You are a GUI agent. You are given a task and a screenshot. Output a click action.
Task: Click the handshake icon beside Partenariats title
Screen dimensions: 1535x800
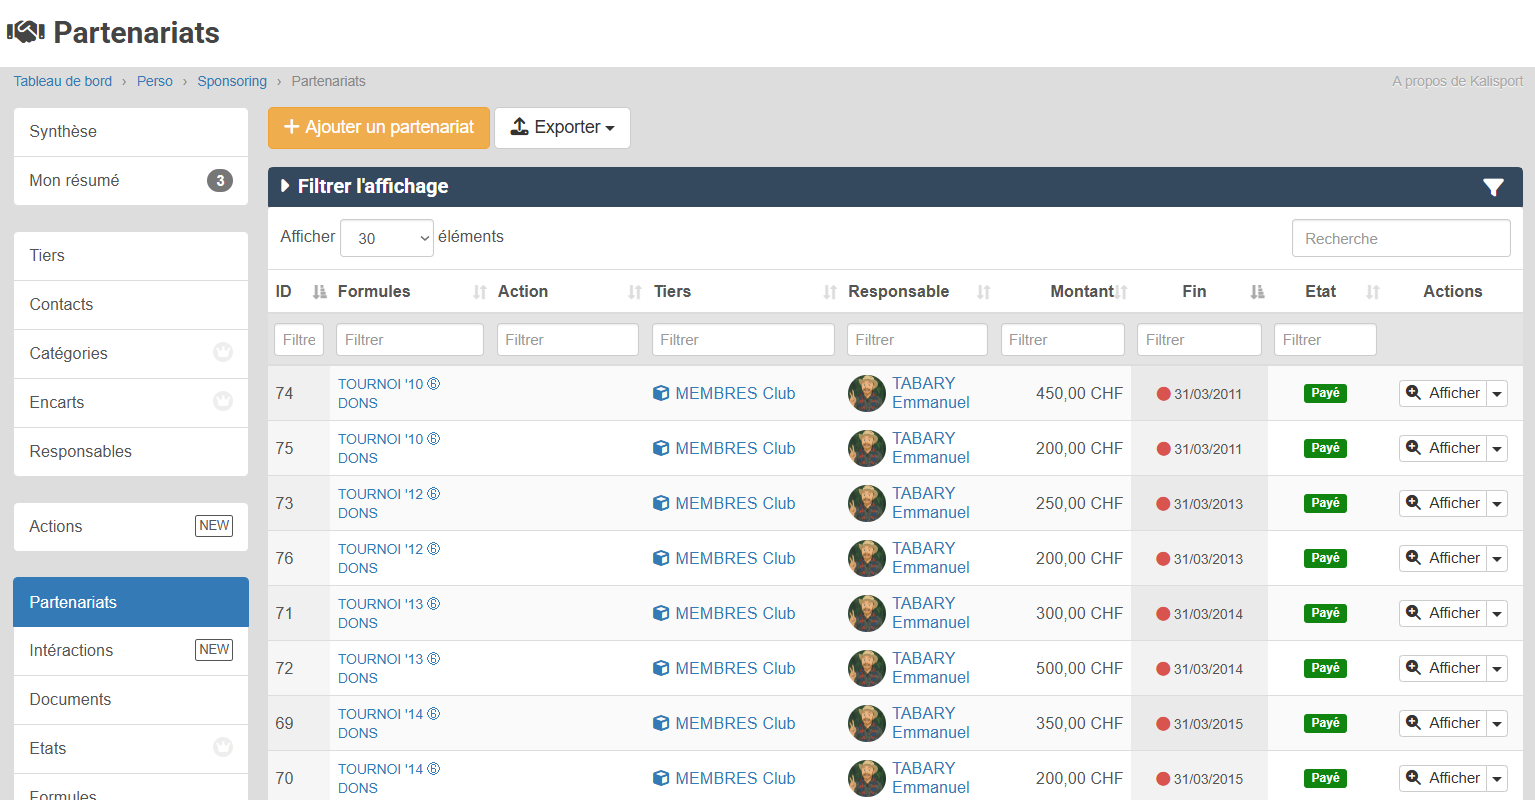(x=26, y=32)
